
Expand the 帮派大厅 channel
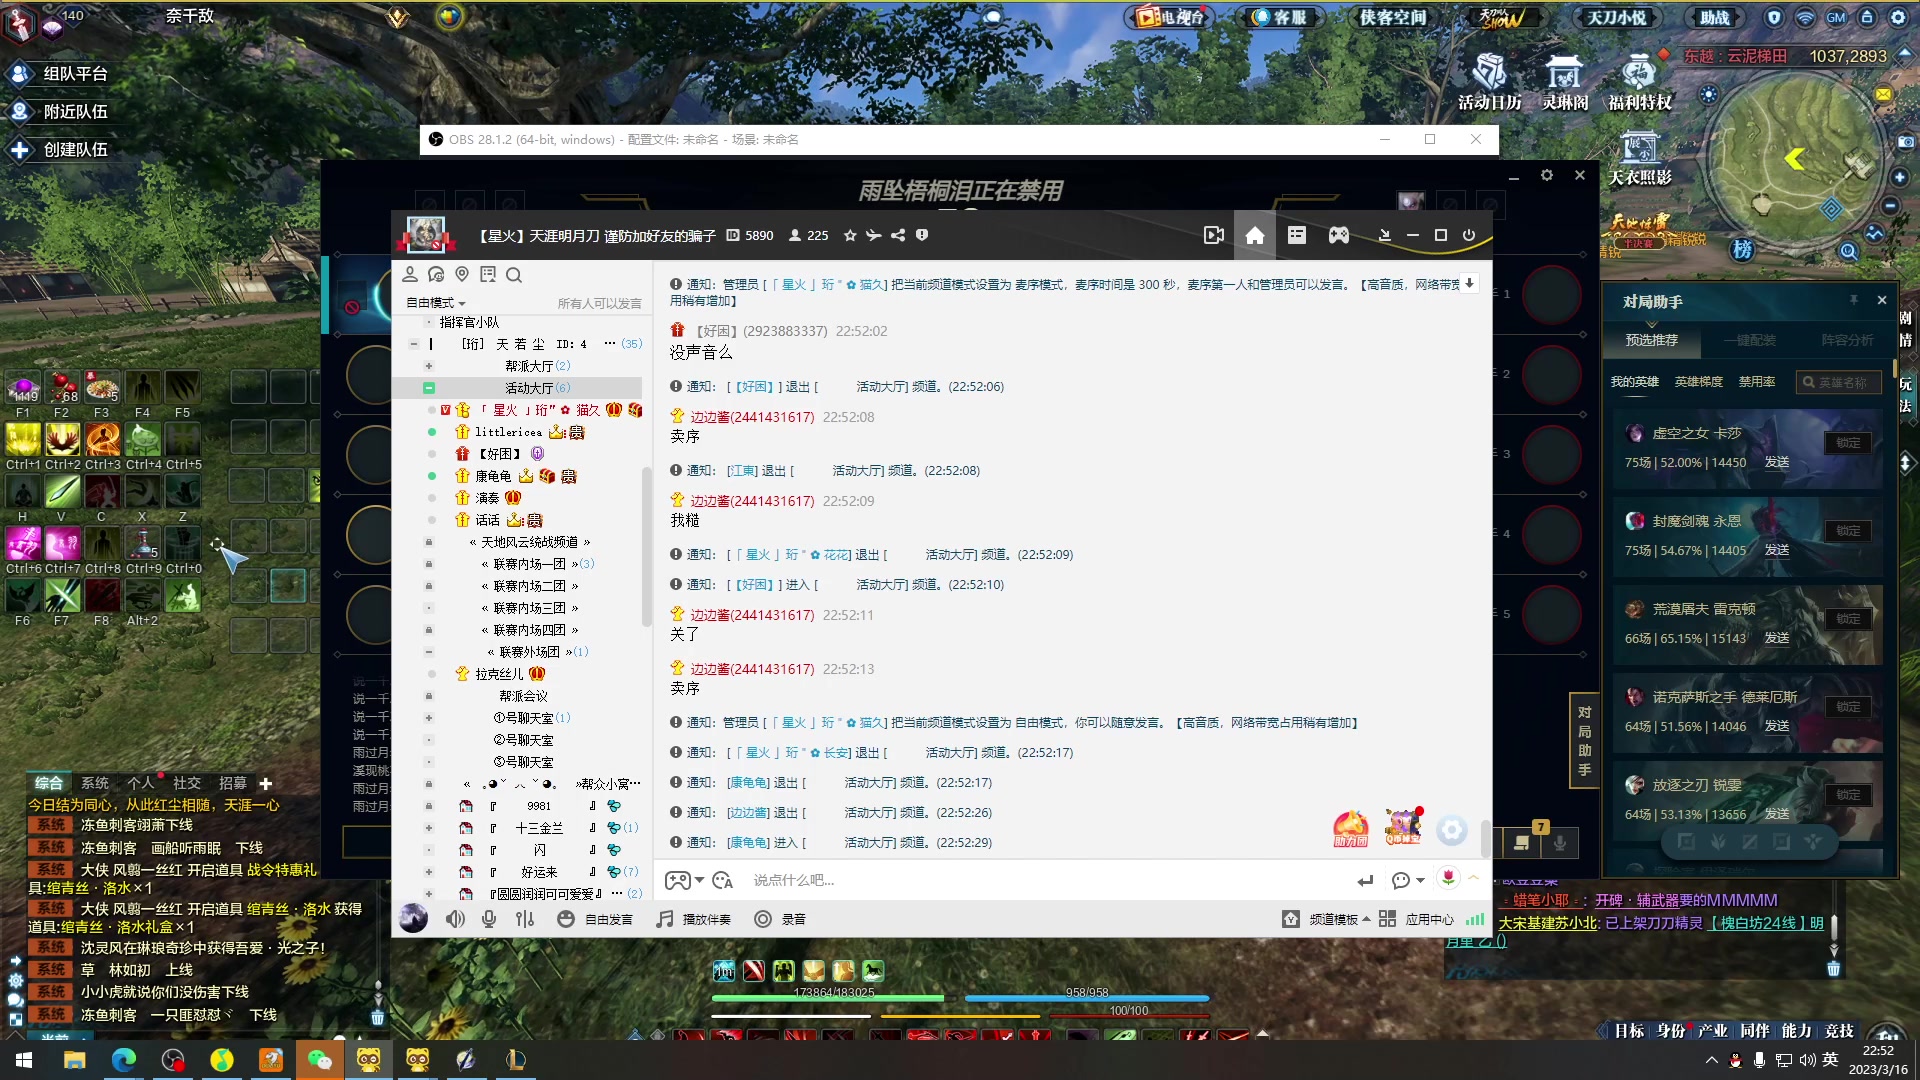coord(429,366)
